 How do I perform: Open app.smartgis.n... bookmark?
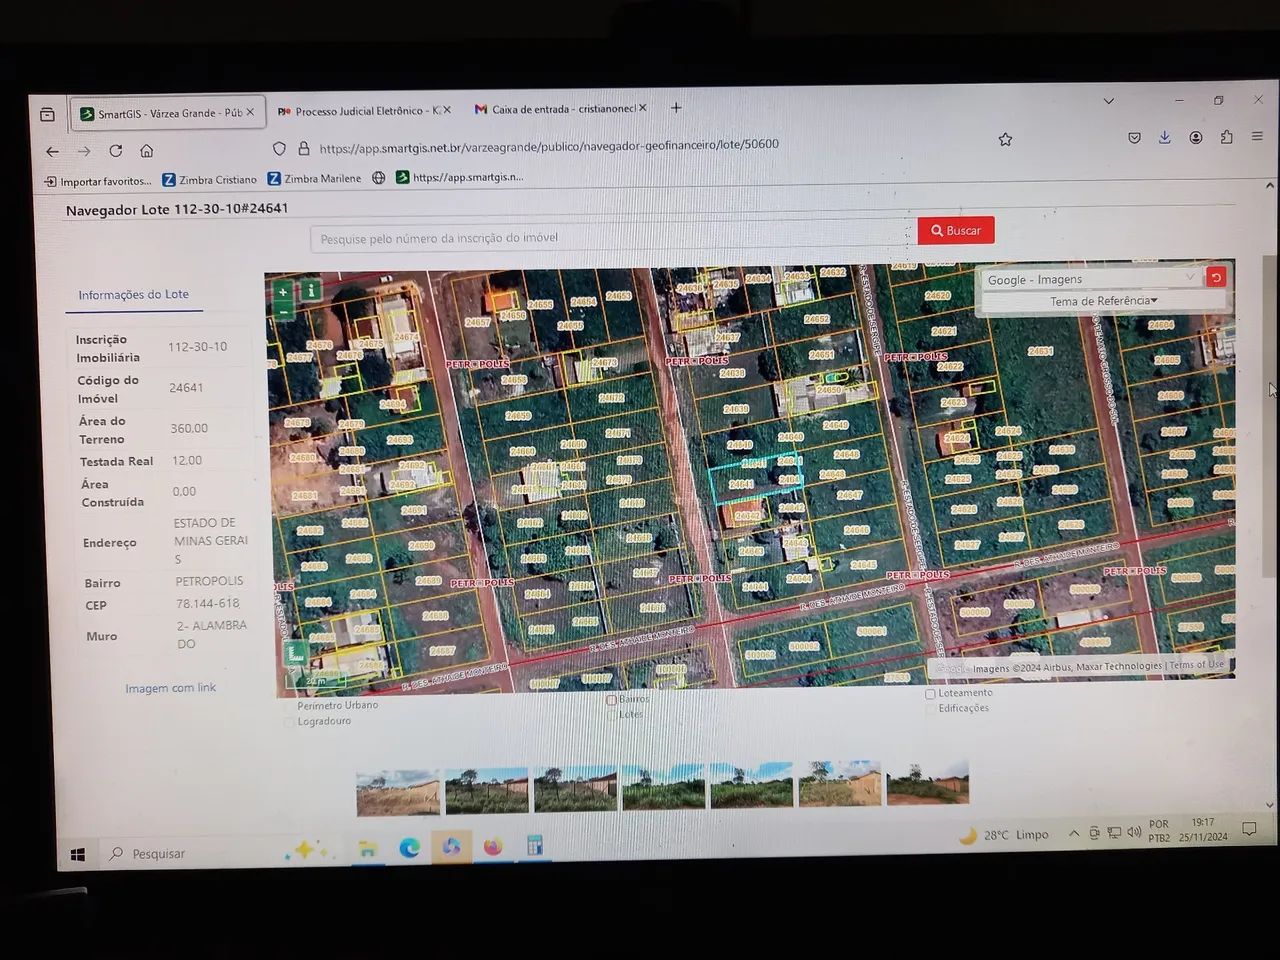tap(460, 177)
